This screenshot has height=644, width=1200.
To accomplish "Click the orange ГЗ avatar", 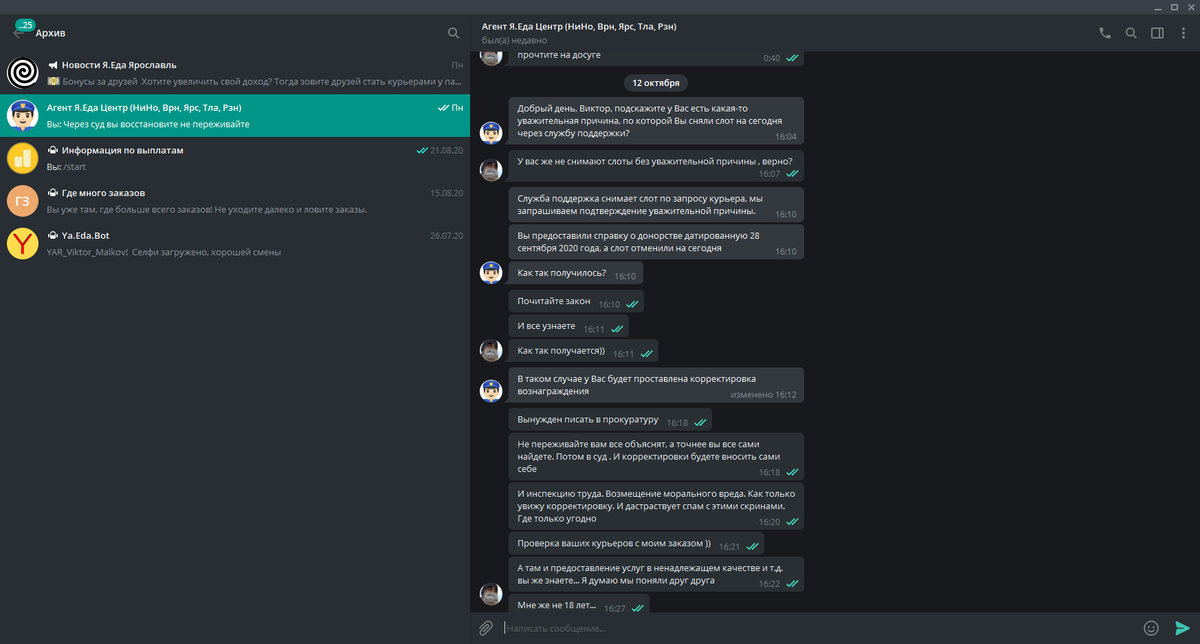I will [22, 201].
